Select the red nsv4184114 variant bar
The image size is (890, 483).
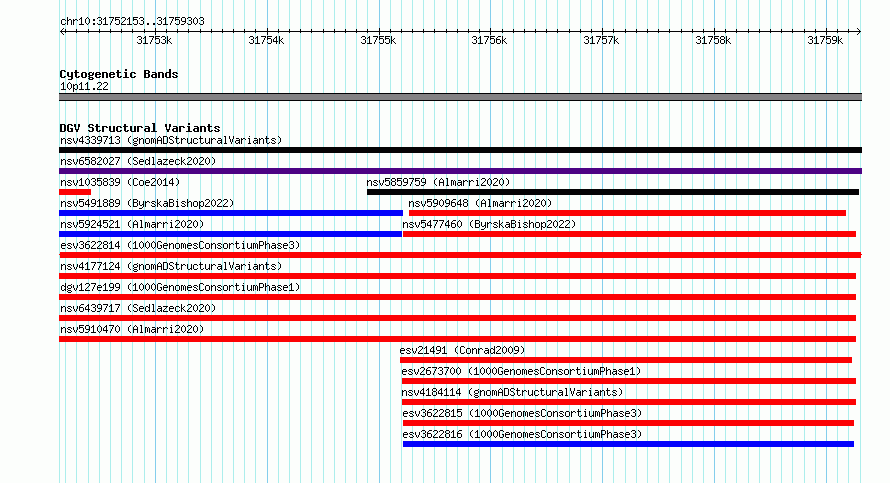coord(629,402)
